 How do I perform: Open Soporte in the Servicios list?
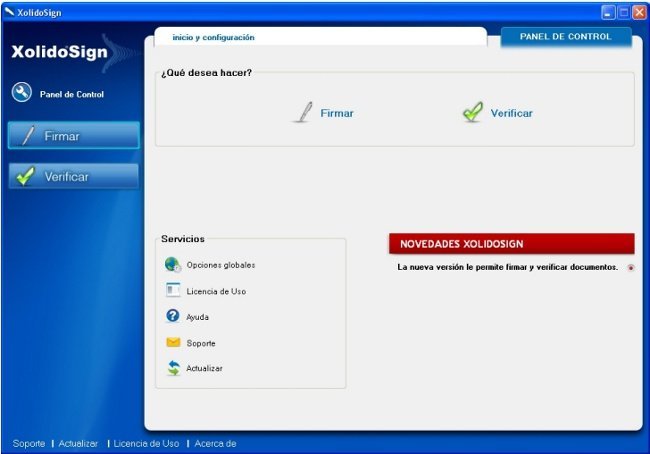click(x=201, y=343)
